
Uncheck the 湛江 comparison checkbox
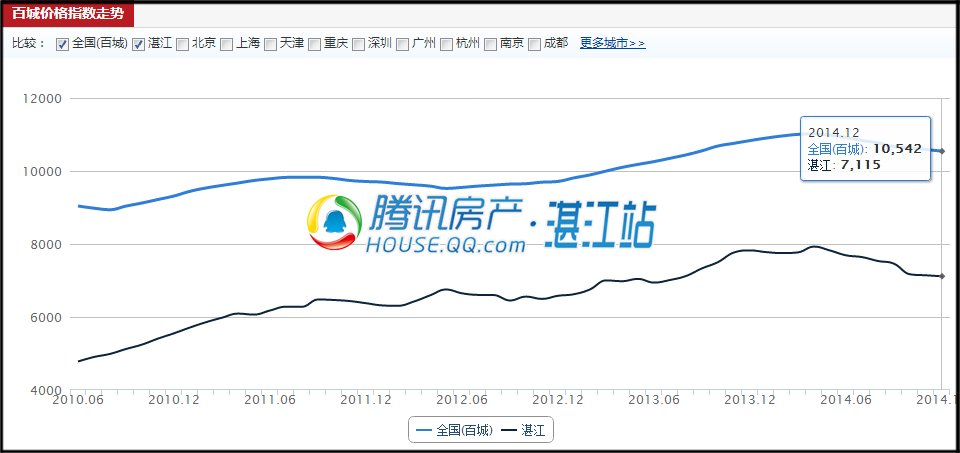click(x=138, y=44)
